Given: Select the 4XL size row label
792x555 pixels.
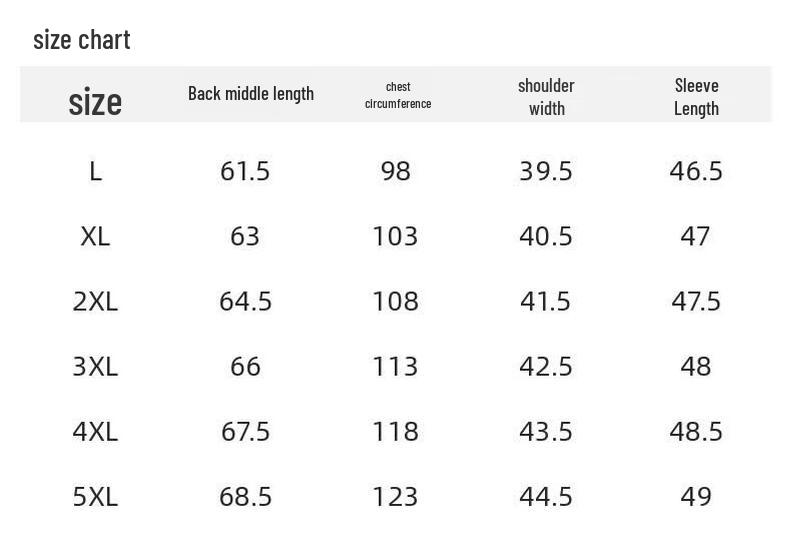Looking at the screenshot, I should [95, 431].
